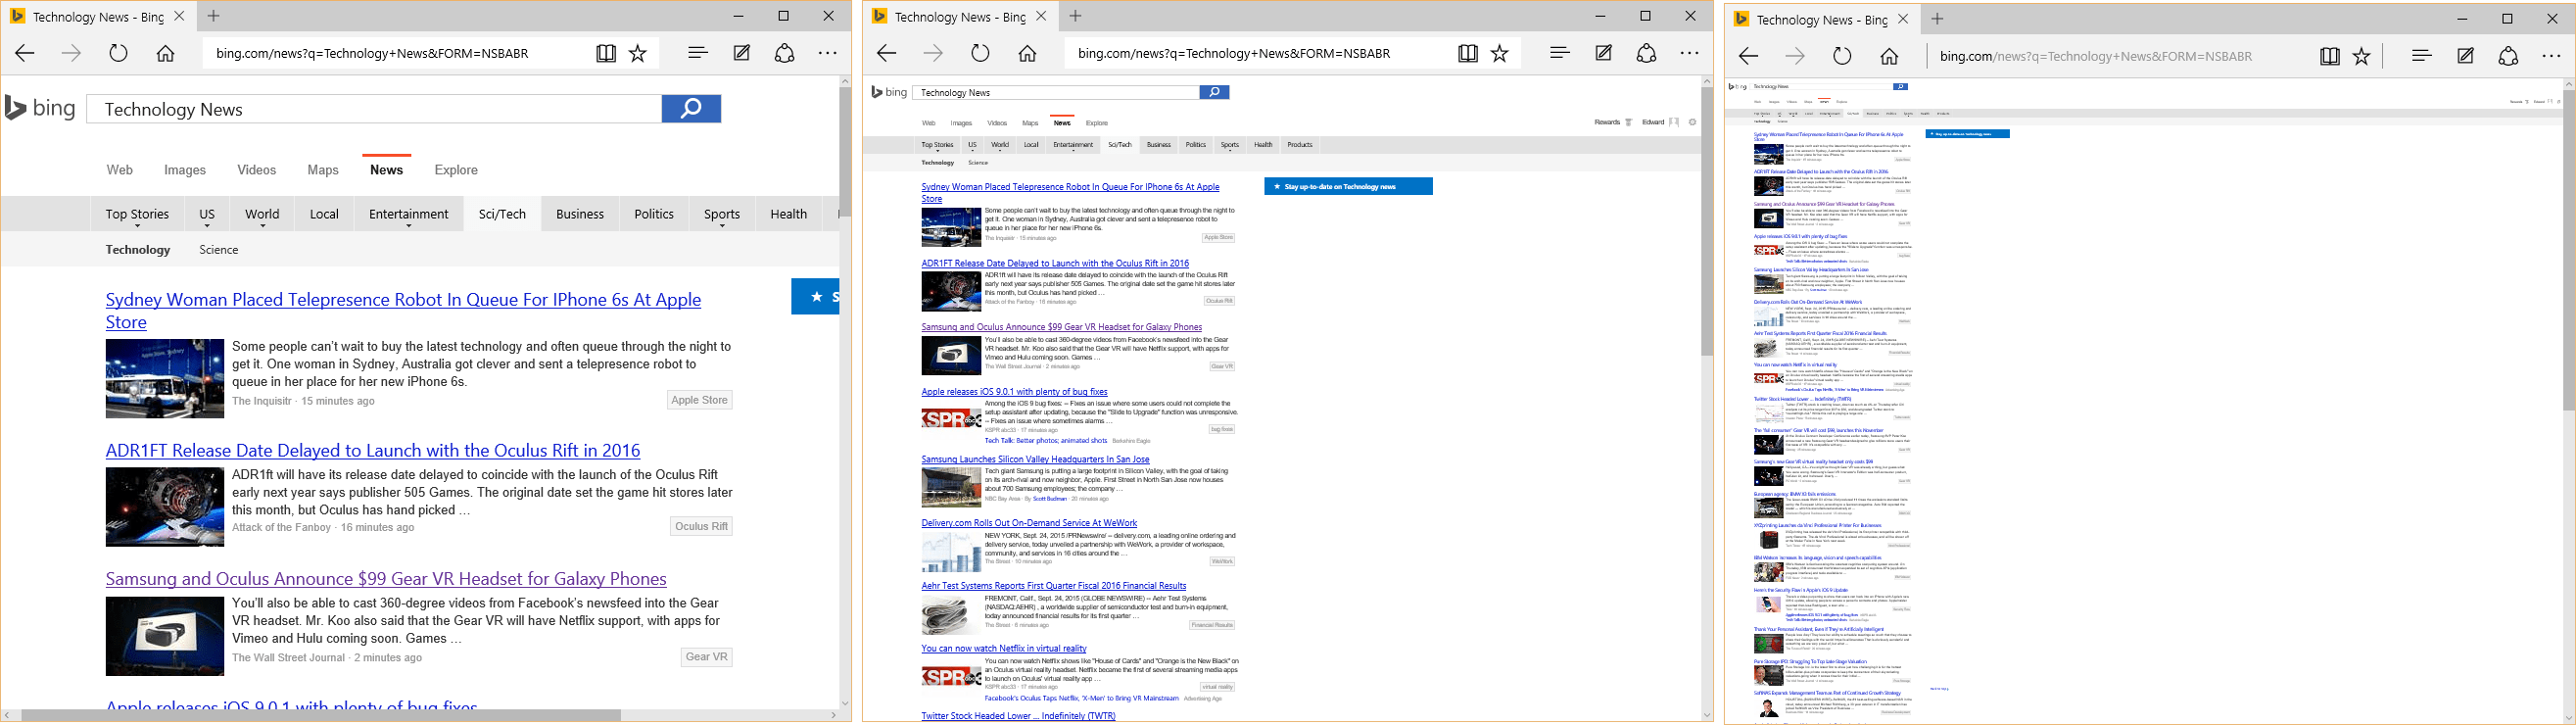The image size is (2576, 725).
Task: Open the More actions menu in left window
Action: pos(828,53)
